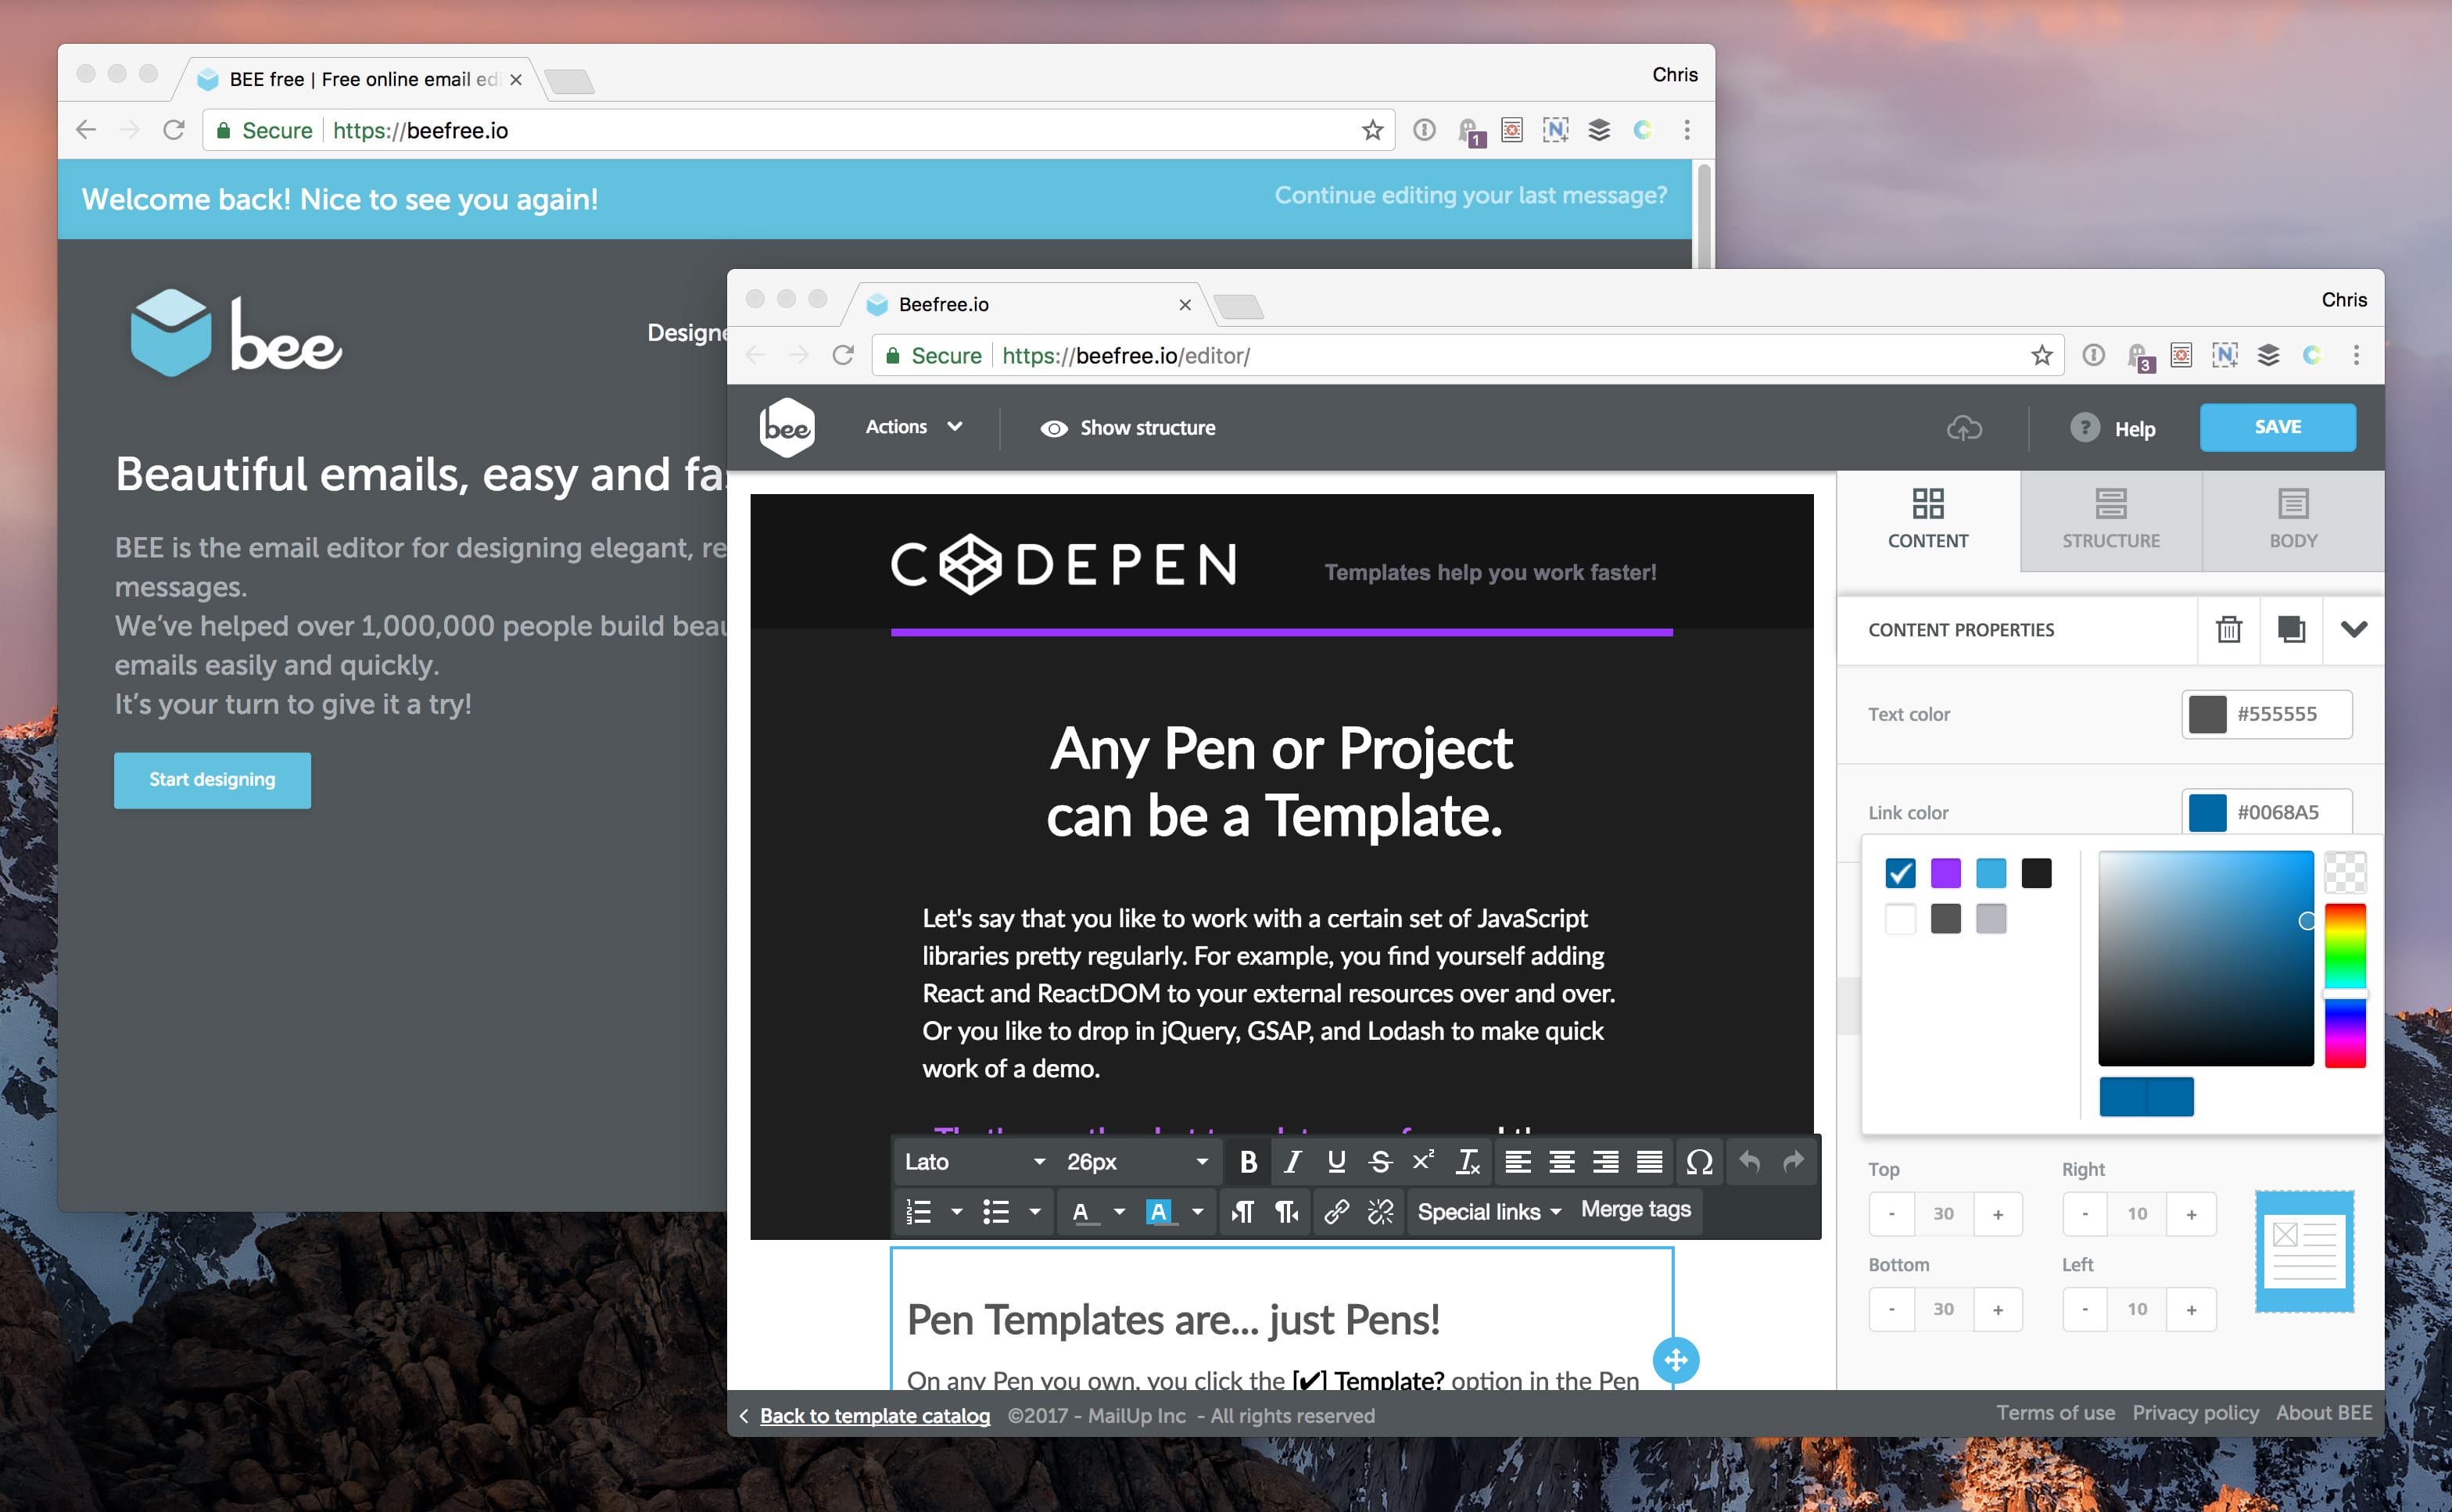This screenshot has height=1512, width=2452.
Task: Click the blue move handle on text block
Action: click(1675, 1360)
